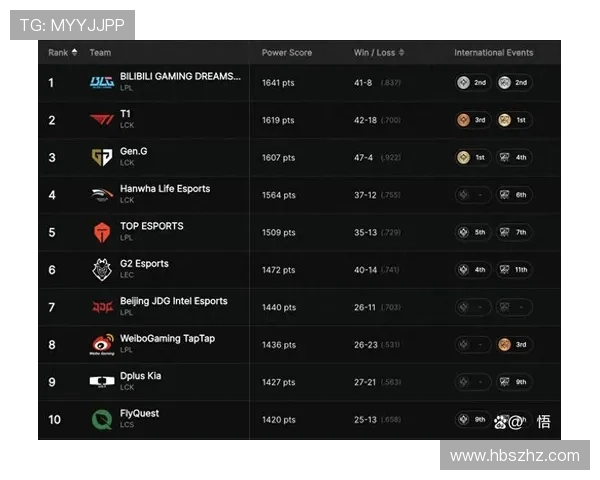Click the International Events column header

pyautogui.click(x=493, y=53)
